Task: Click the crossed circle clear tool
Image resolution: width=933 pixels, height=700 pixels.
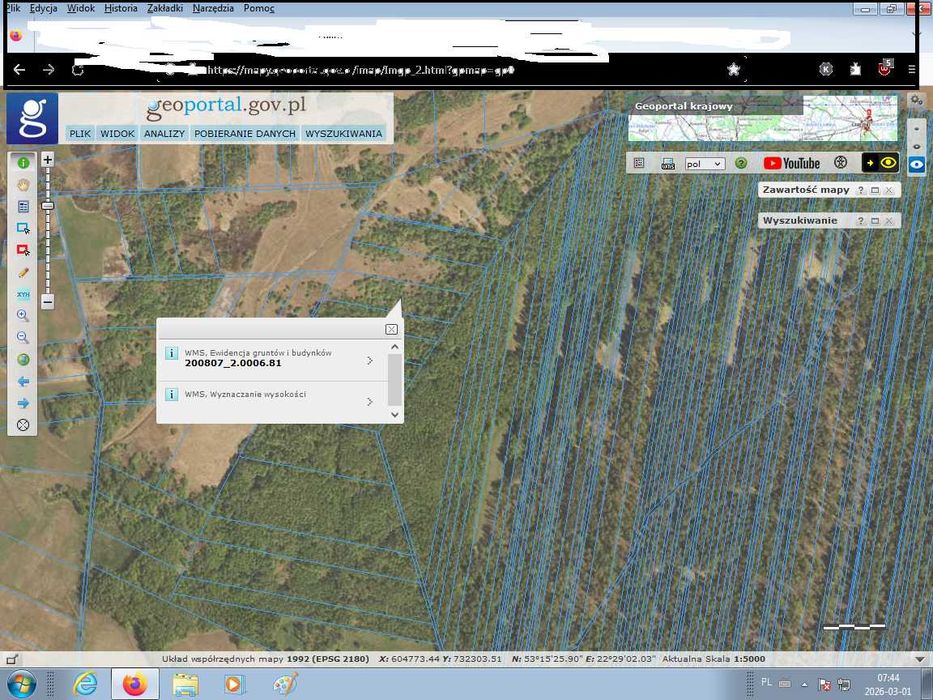Action: 23,425
